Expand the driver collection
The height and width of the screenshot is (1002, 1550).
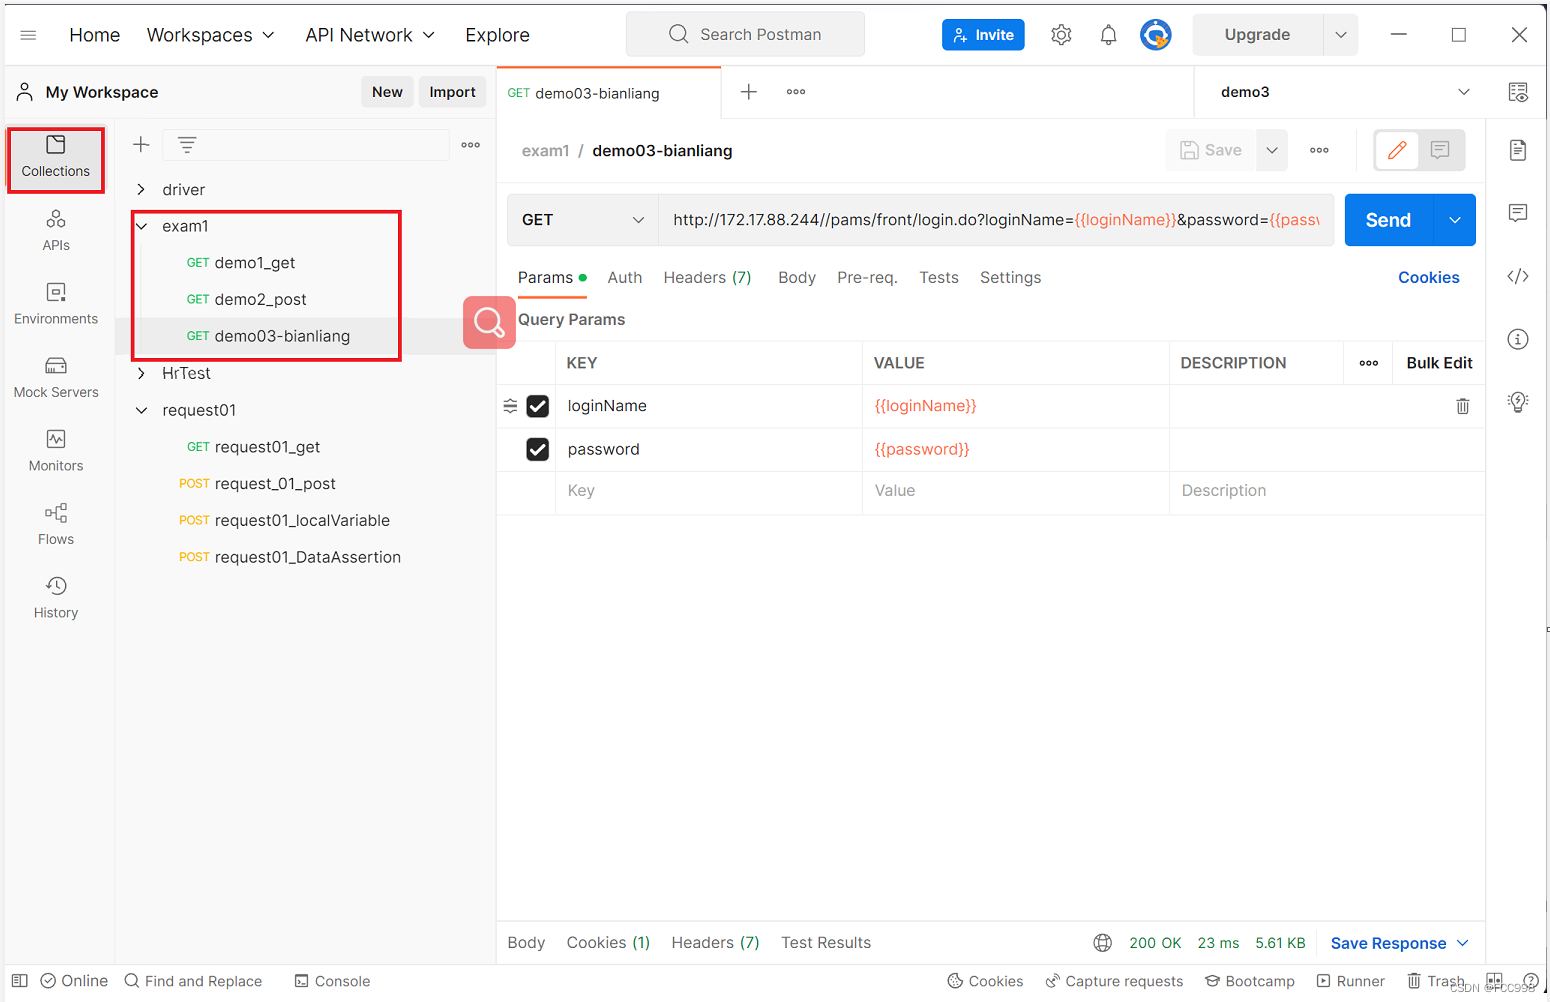[x=141, y=190]
